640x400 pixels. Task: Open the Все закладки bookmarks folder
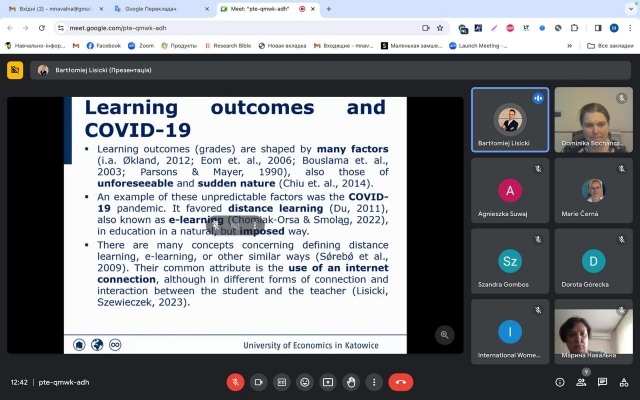tap(610, 45)
